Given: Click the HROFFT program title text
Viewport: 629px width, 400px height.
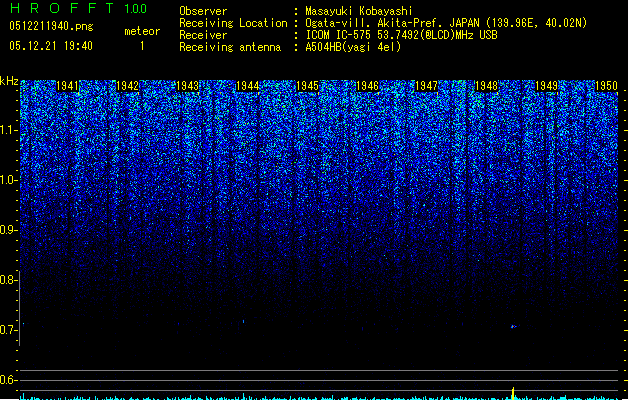Looking at the screenshot, I should coord(62,8).
